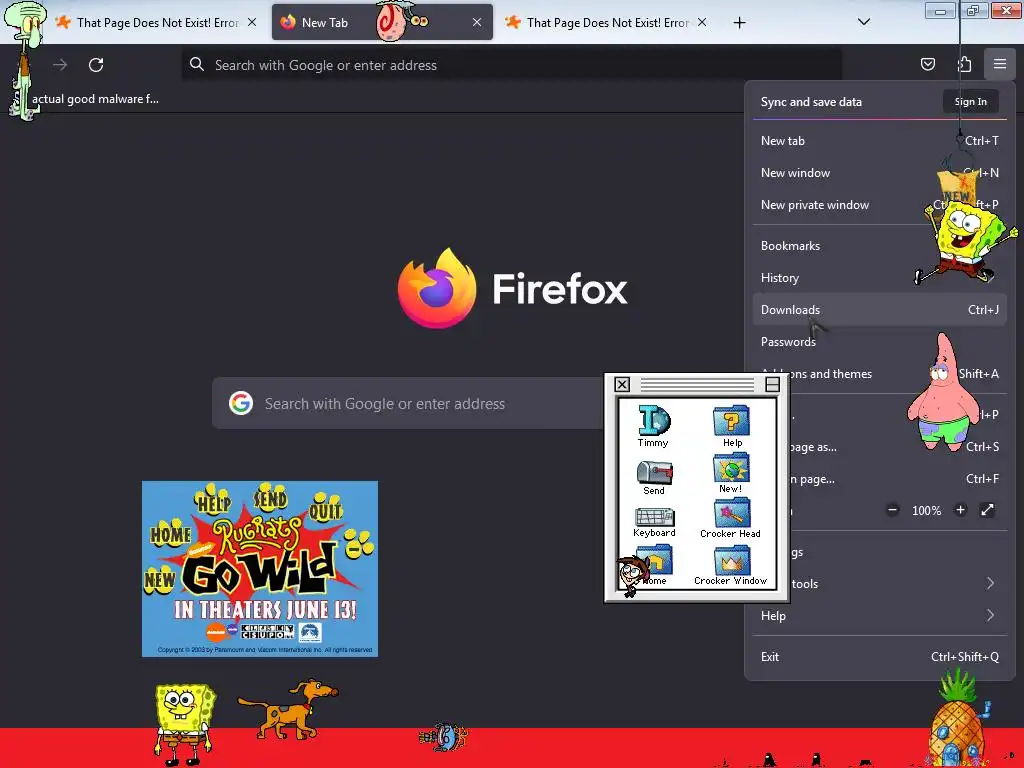The image size is (1024, 768).
Task: Reload the current page
Action: pyautogui.click(x=96, y=65)
